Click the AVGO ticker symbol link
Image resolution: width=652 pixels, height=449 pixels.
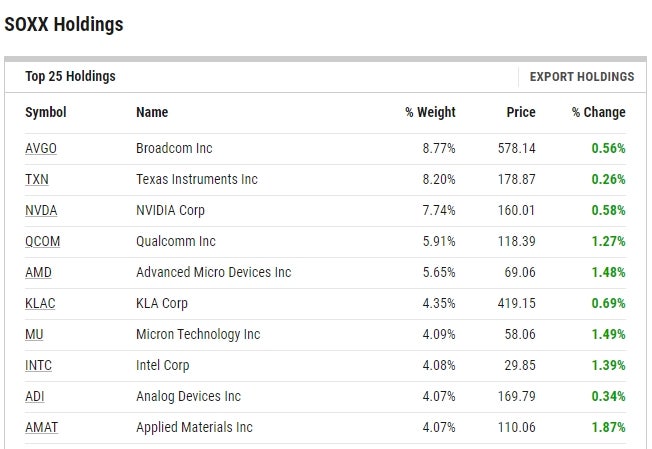click(41, 148)
